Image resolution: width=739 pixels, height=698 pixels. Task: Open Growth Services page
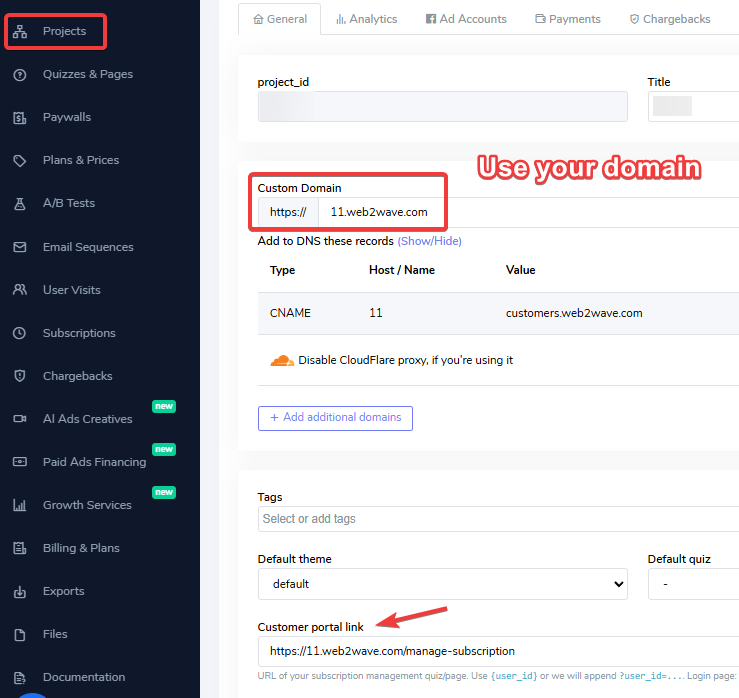(x=87, y=505)
